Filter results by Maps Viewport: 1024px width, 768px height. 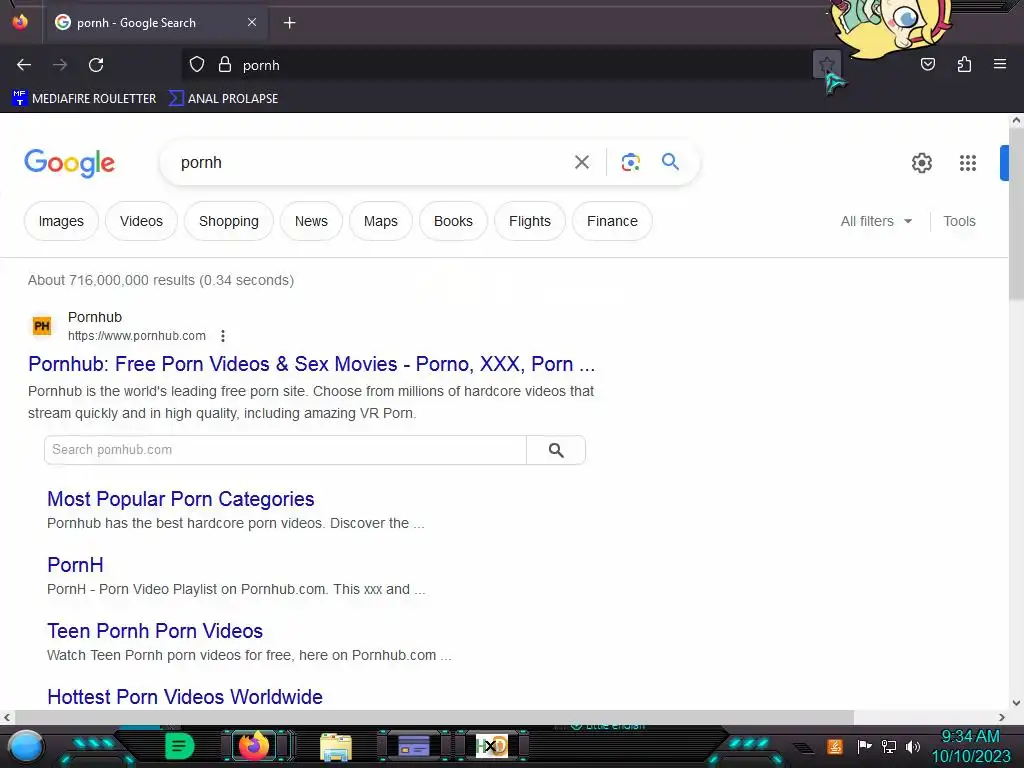(x=381, y=221)
